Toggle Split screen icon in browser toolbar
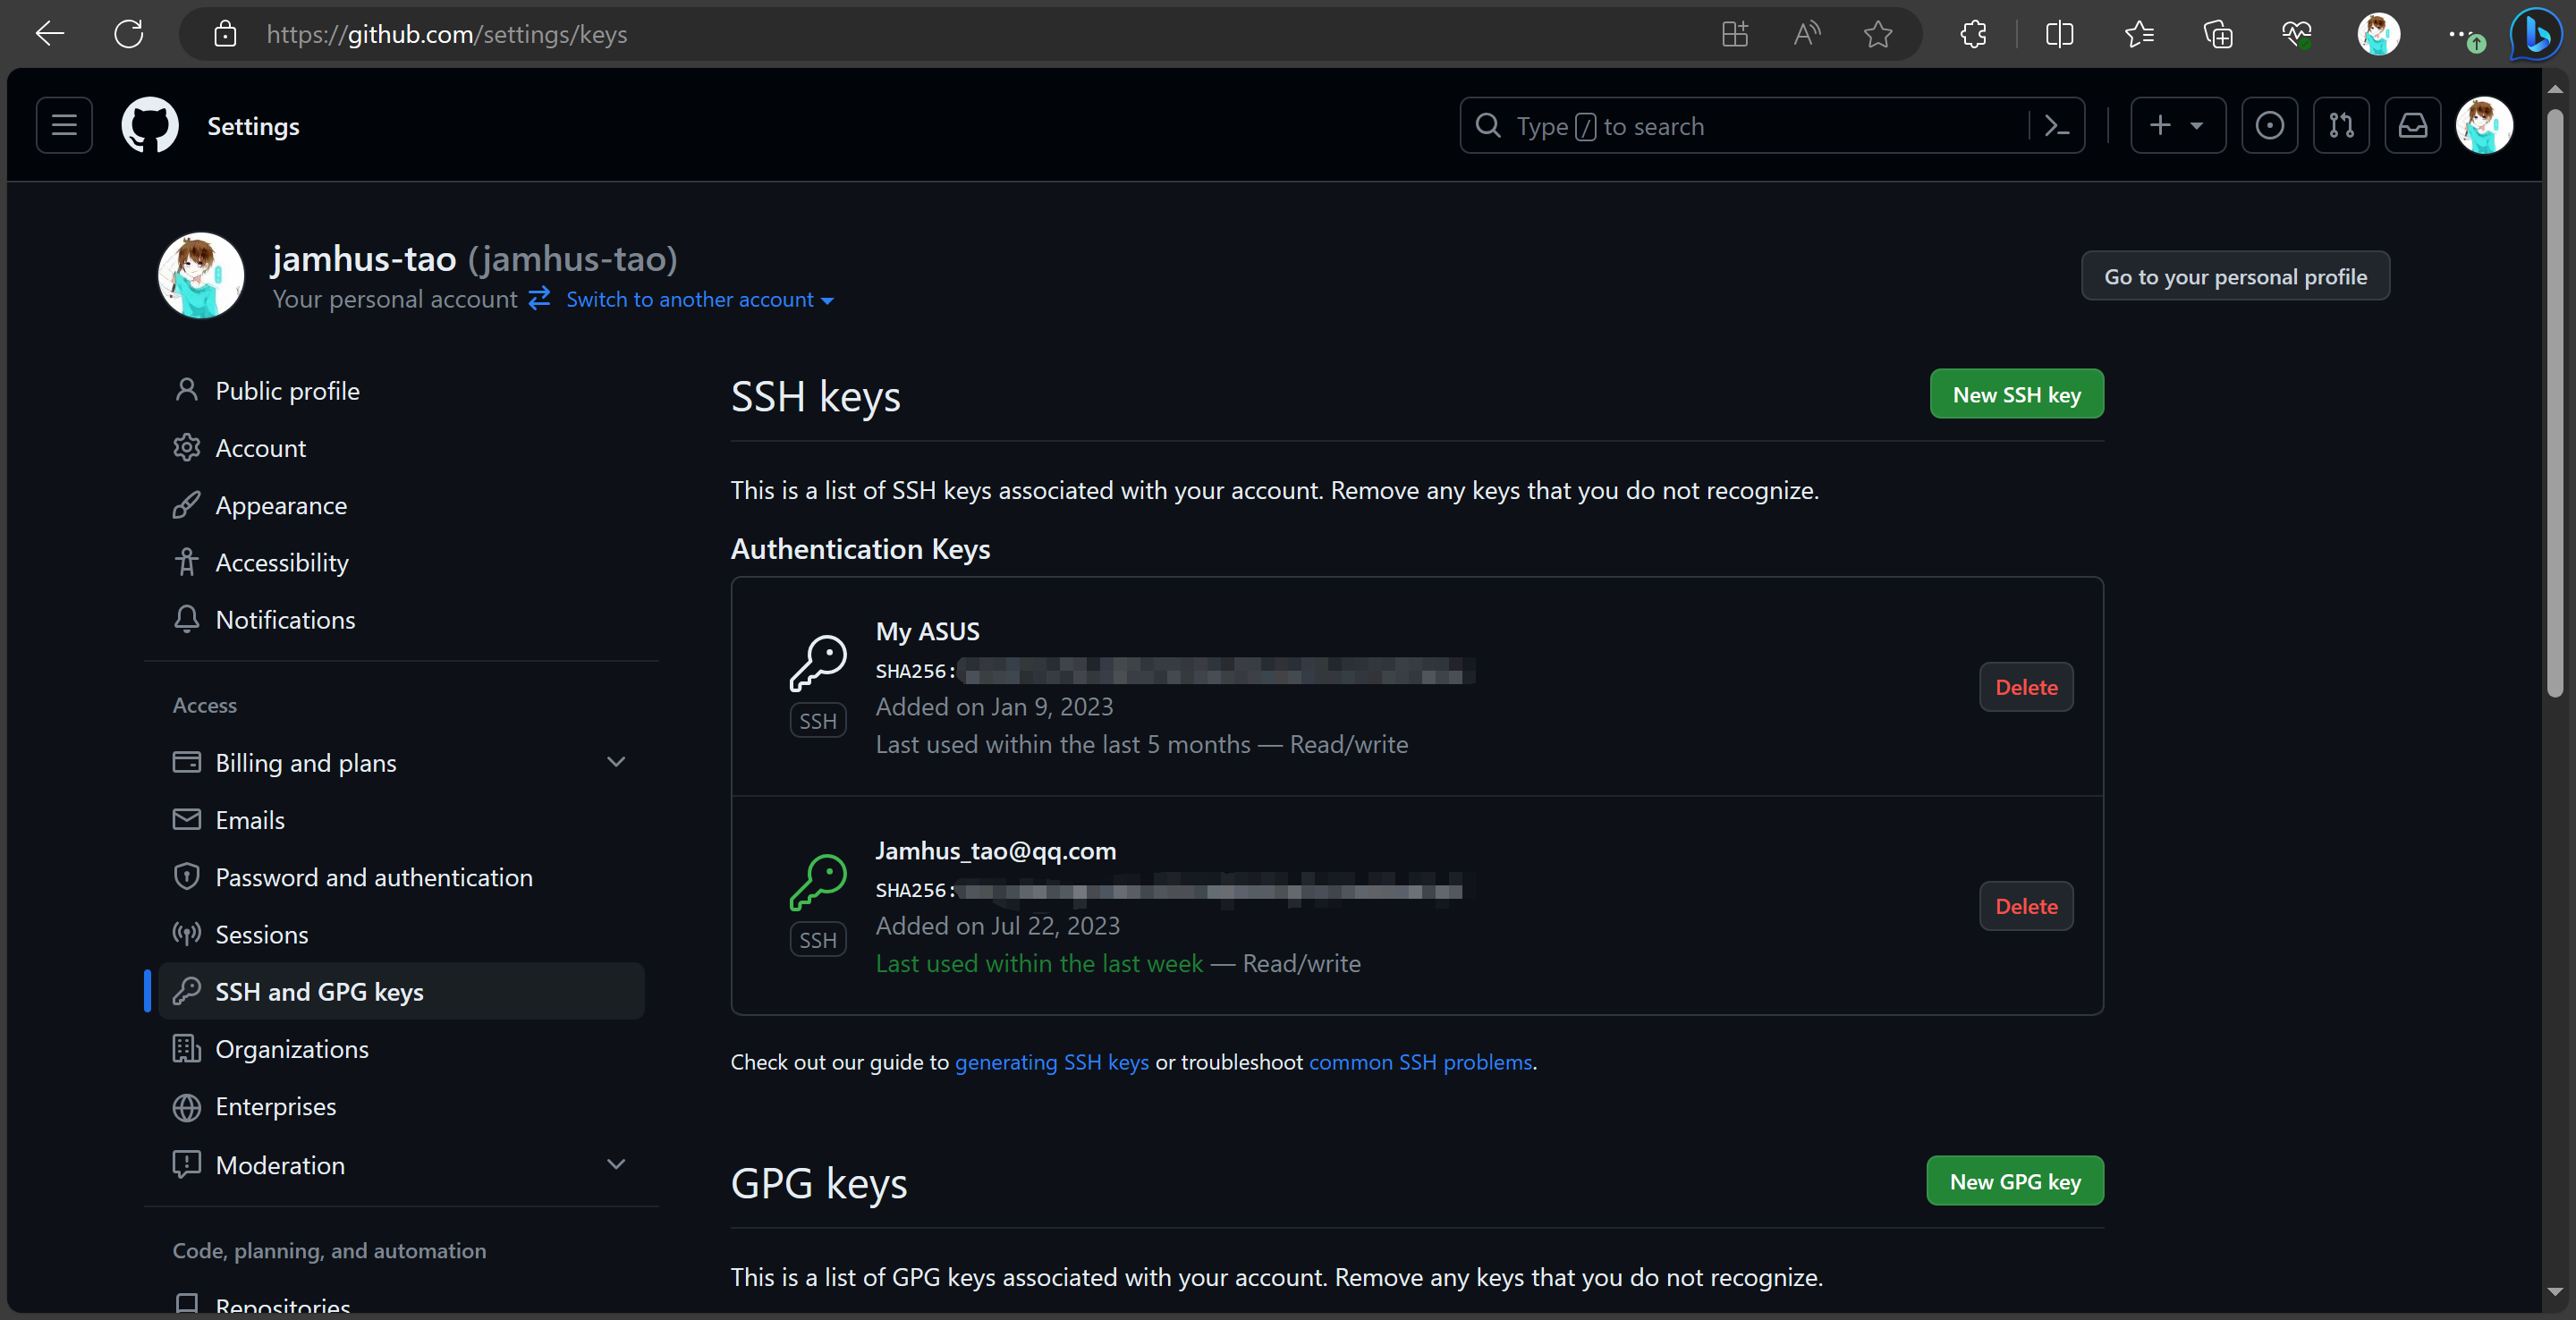Screen dimensions: 2576x1320 click(2059, 34)
